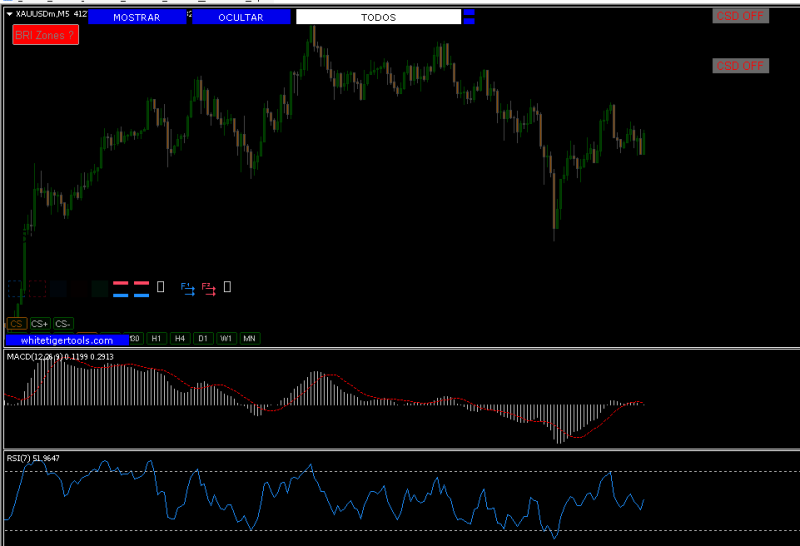The width and height of the screenshot is (800, 546).
Task: Switch to the W1 timeframe
Action: (227, 338)
